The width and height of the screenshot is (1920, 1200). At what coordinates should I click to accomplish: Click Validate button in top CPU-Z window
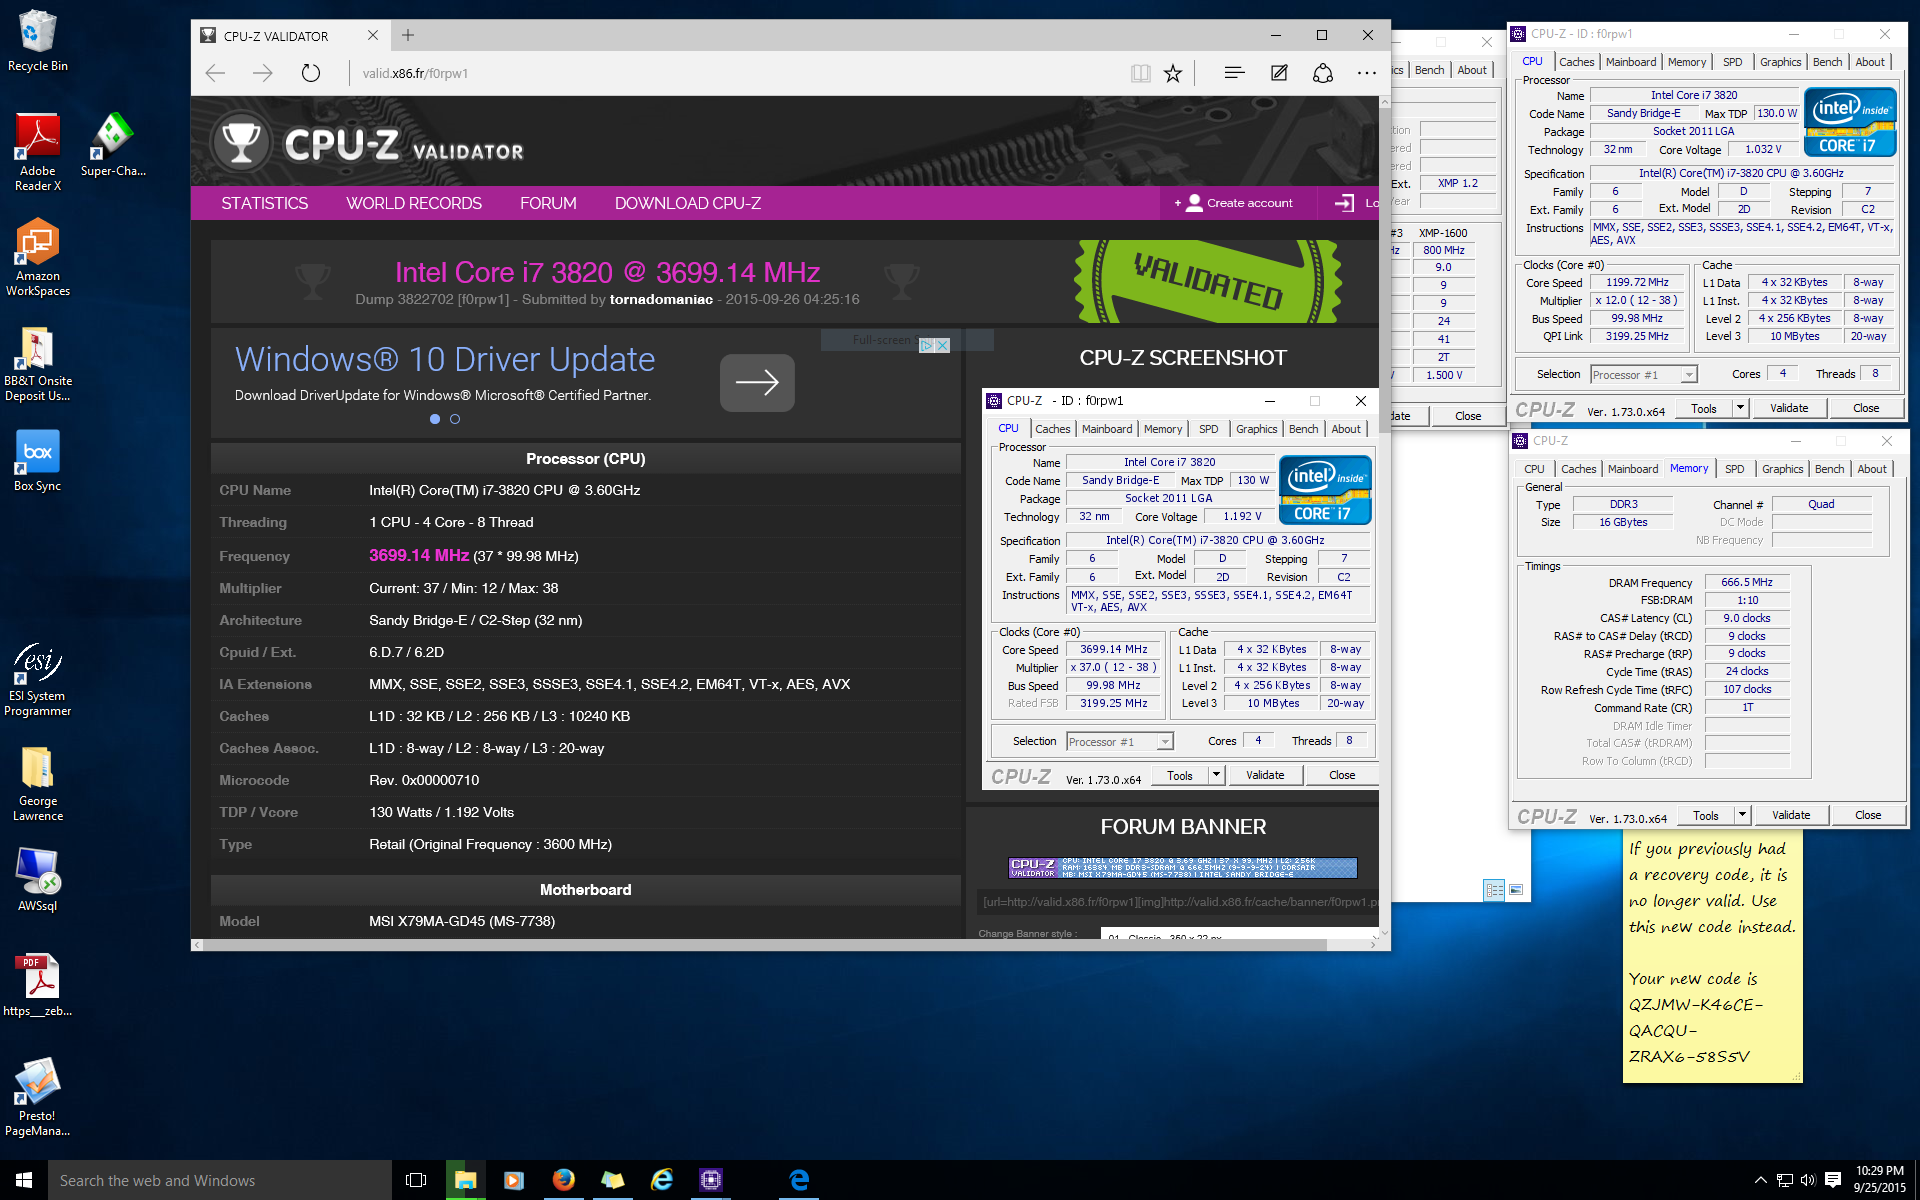1789,408
